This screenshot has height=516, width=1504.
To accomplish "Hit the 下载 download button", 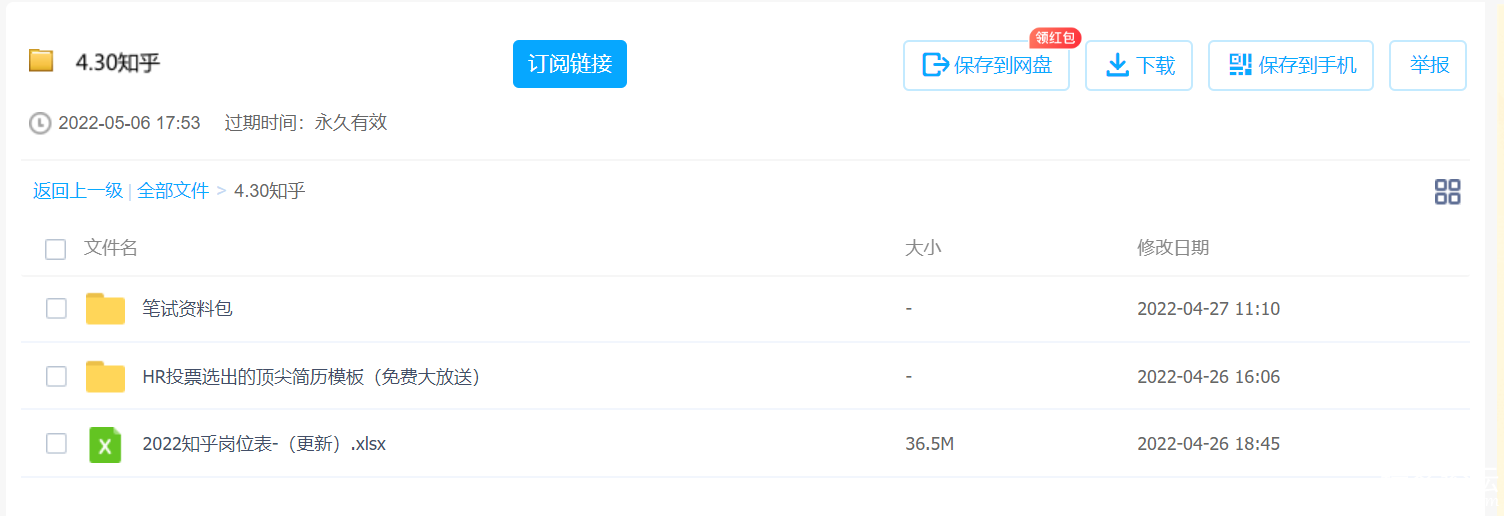I will tap(1139, 66).
